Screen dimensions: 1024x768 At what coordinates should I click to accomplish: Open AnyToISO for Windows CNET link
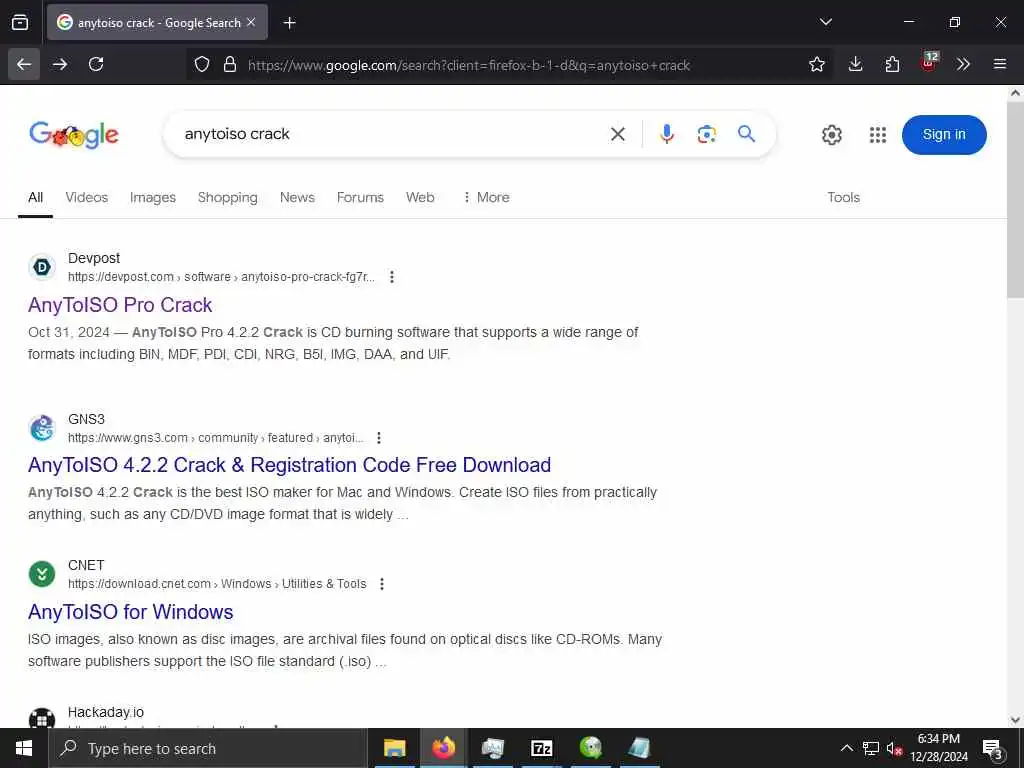131,612
